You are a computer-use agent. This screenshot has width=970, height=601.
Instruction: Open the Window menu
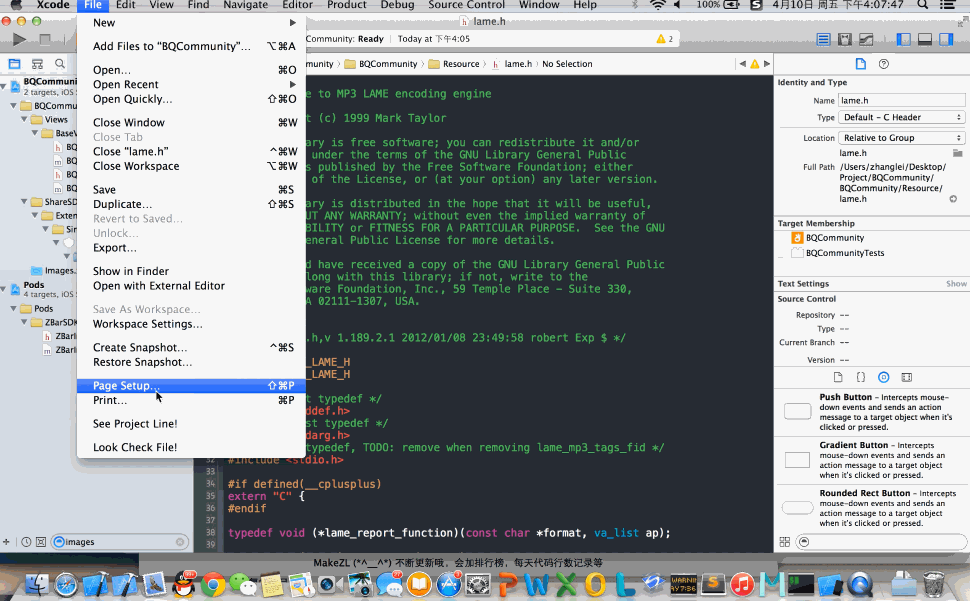539,5
